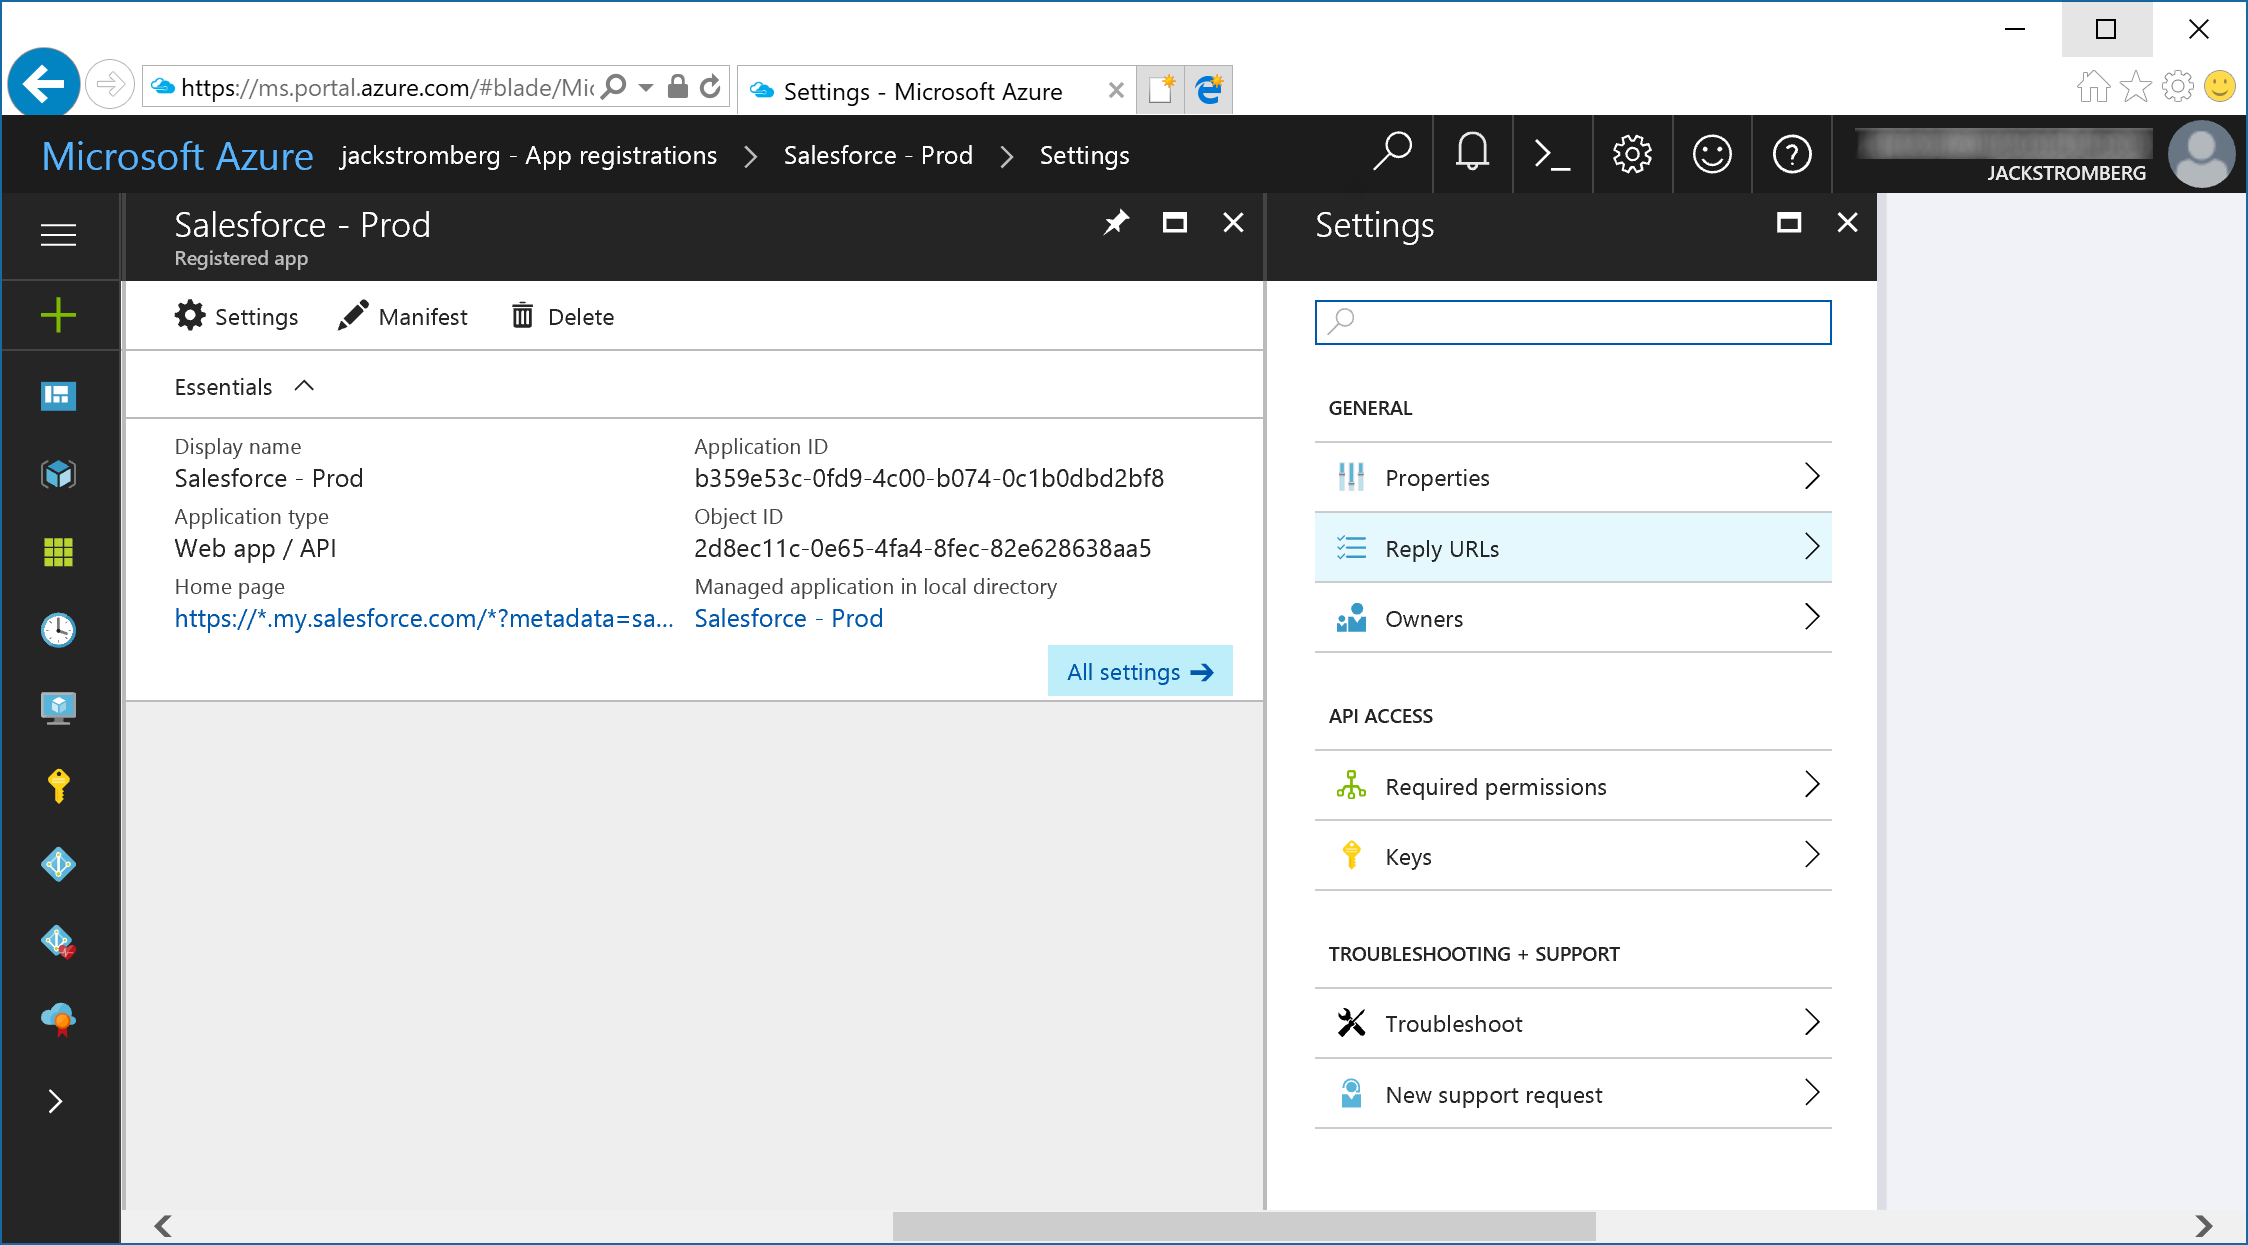Open portal settings gear in header
This screenshot has height=1245, width=2248.
1632,154
